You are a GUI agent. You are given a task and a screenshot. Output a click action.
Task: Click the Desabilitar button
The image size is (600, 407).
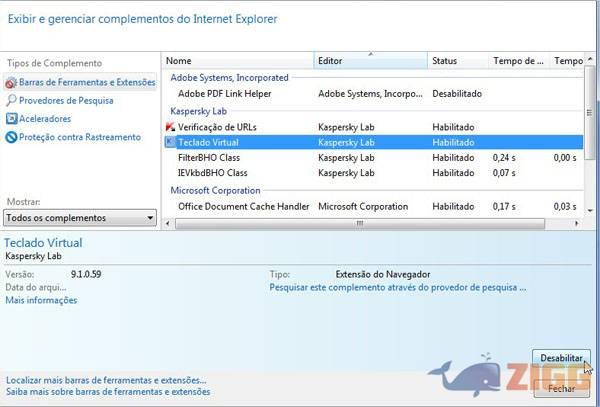click(x=561, y=358)
